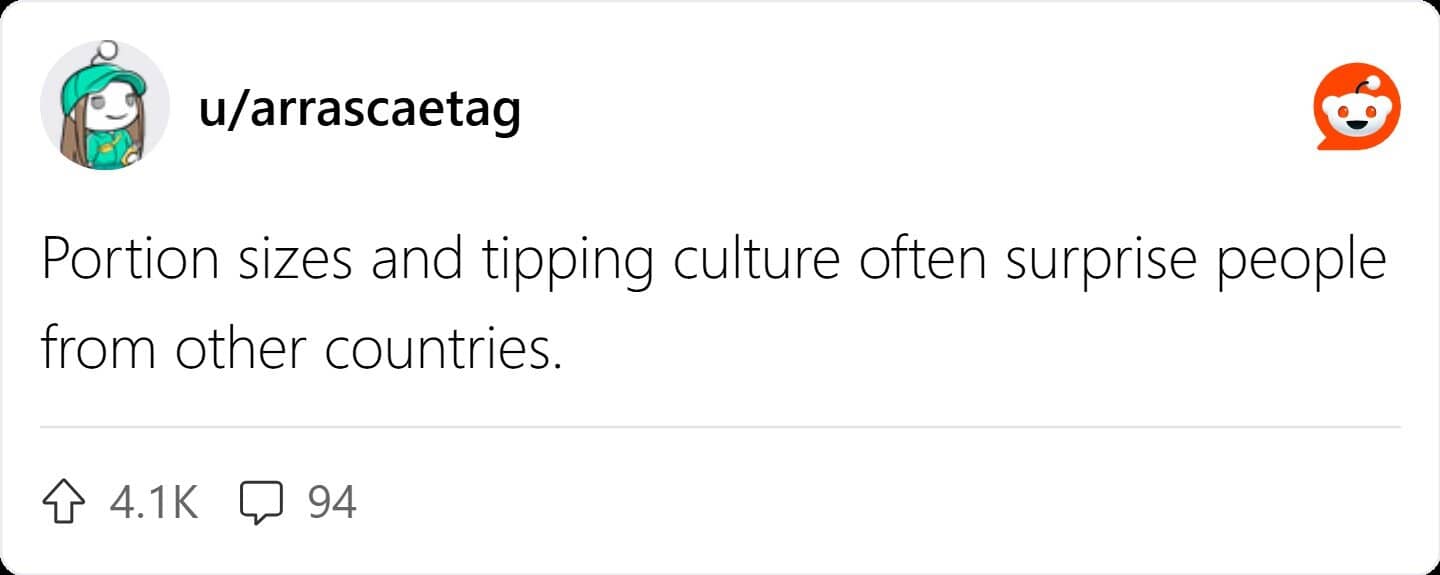Click the orange Reddit logo
This screenshot has width=1440, height=575.
point(1357,107)
